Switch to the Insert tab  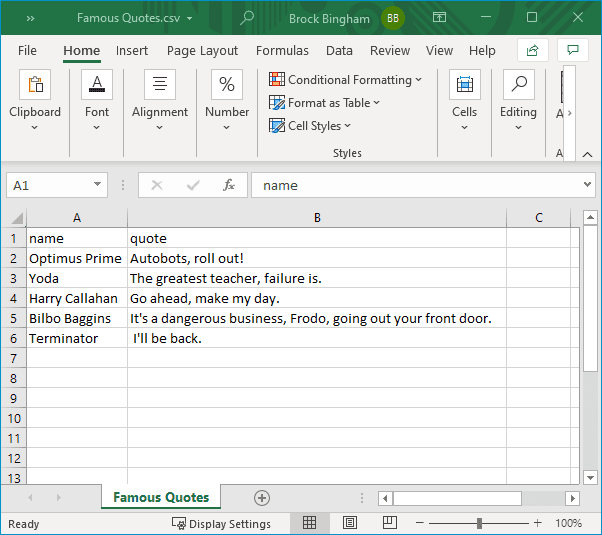[x=132, y=51]
